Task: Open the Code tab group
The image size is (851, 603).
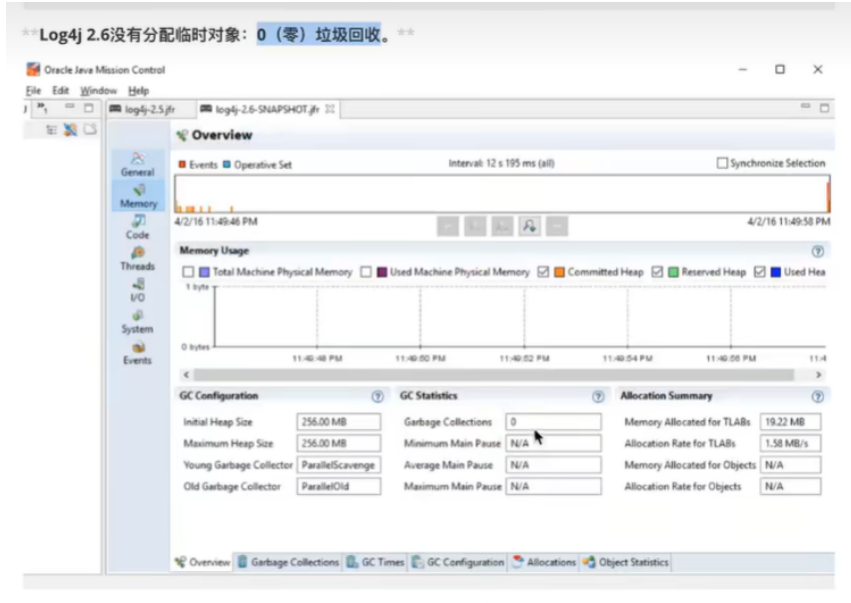Action: (138, 227)
